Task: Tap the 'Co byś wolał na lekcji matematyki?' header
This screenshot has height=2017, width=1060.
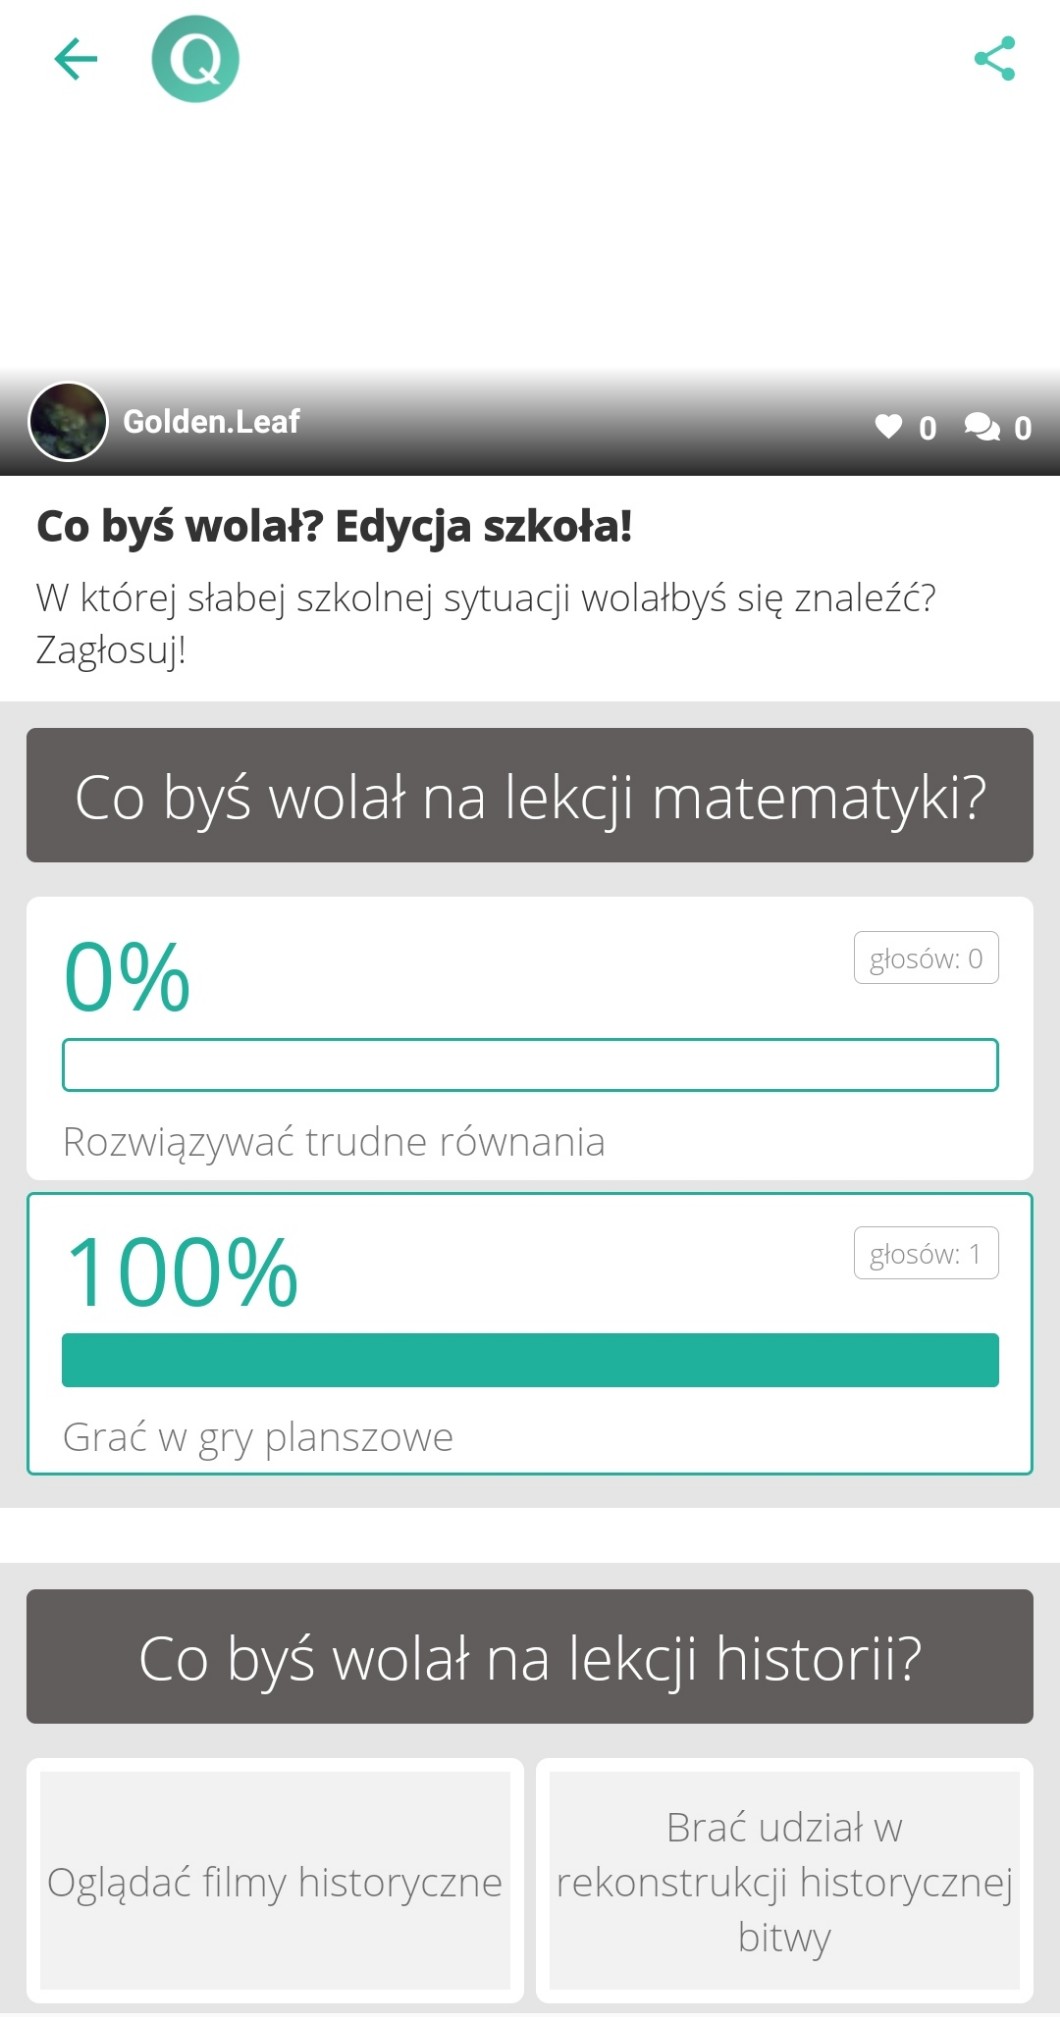Action: point(530,796)
